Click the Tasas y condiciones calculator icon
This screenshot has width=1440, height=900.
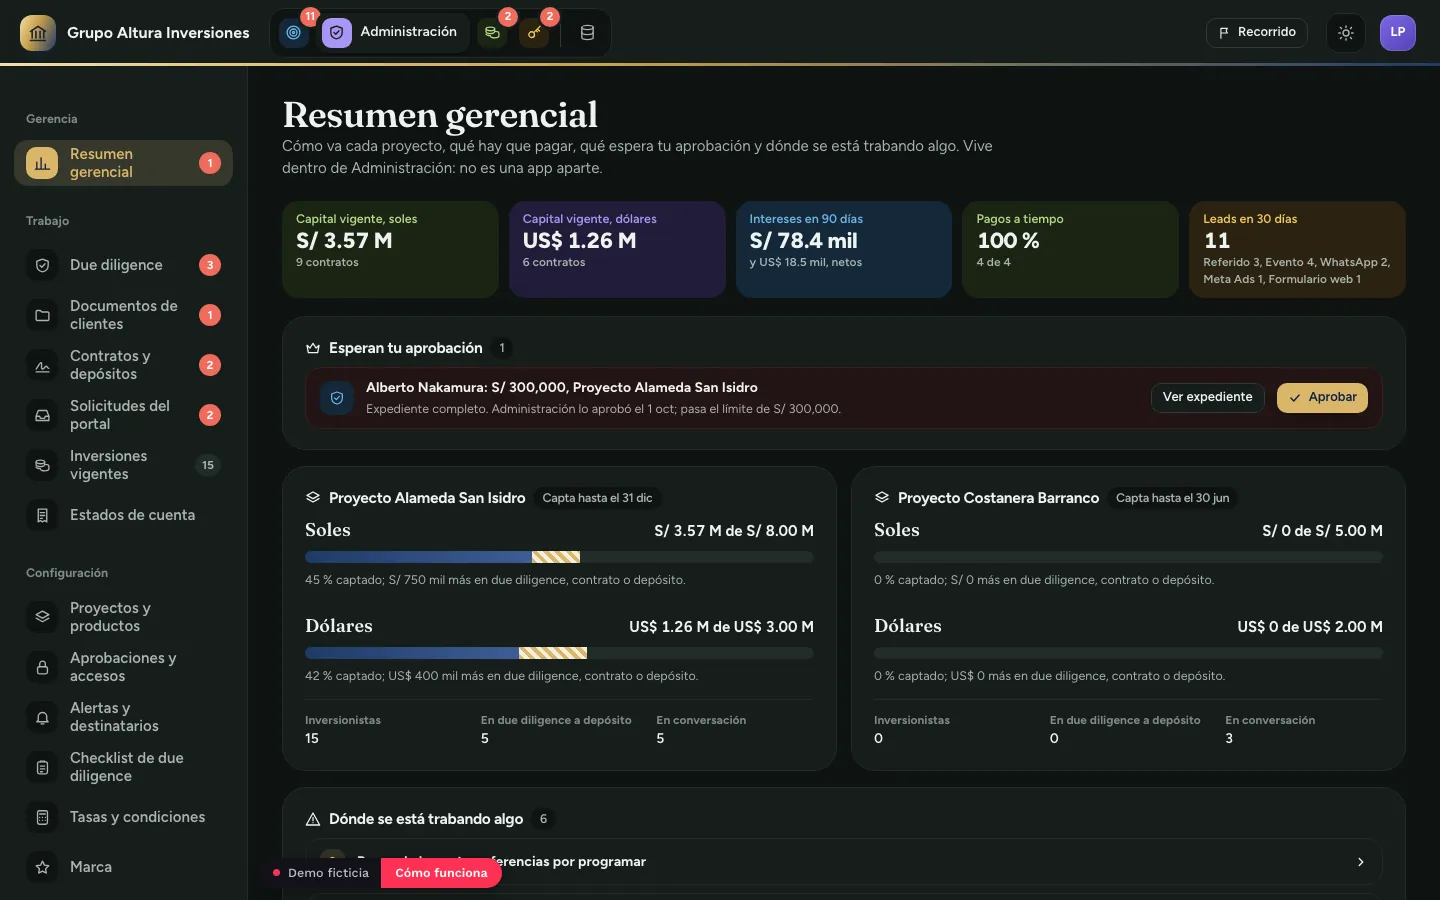[42, 817]
